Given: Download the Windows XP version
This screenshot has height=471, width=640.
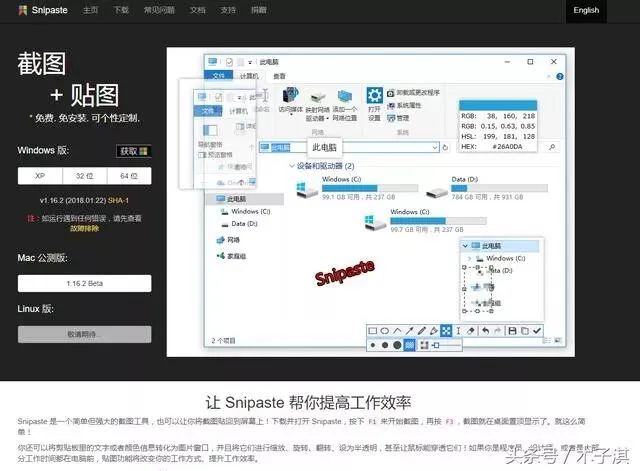Looking at the screenshot, I should coord(40,176).
